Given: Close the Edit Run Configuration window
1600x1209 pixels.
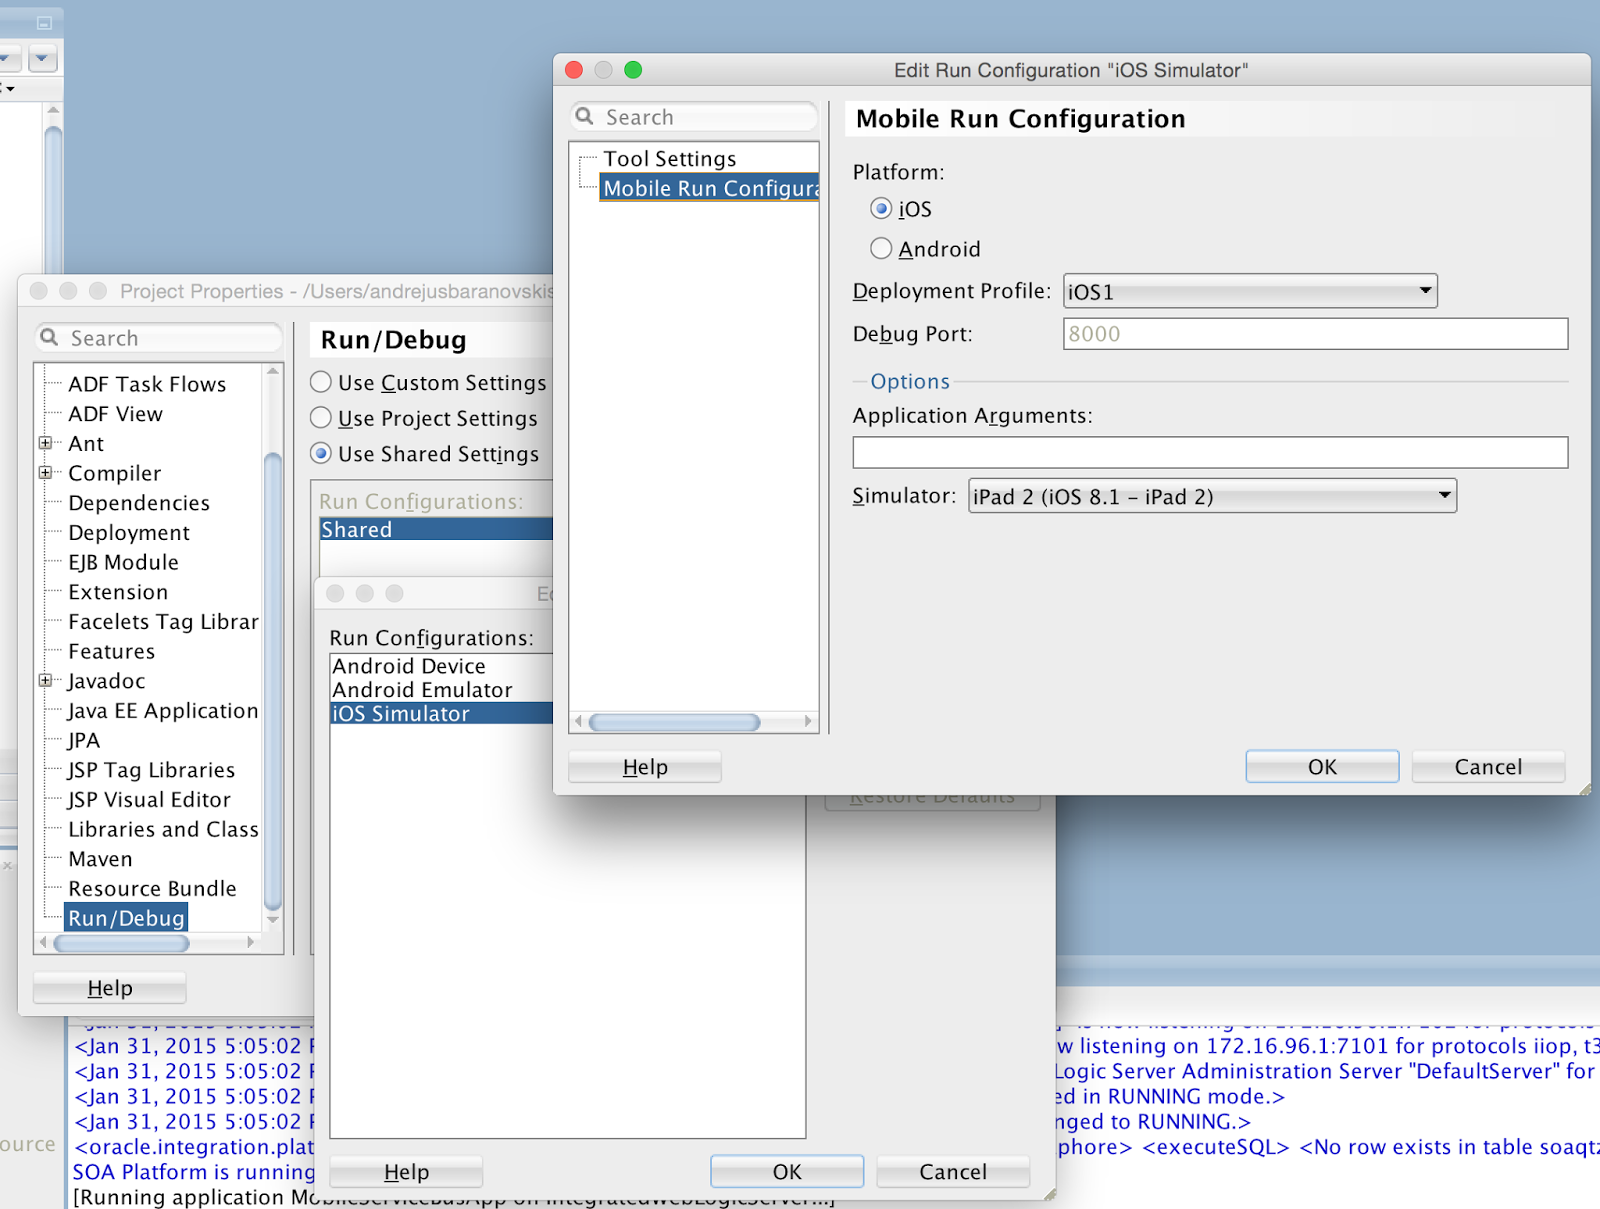Looking at the screenshot, I should coord(574,70).
